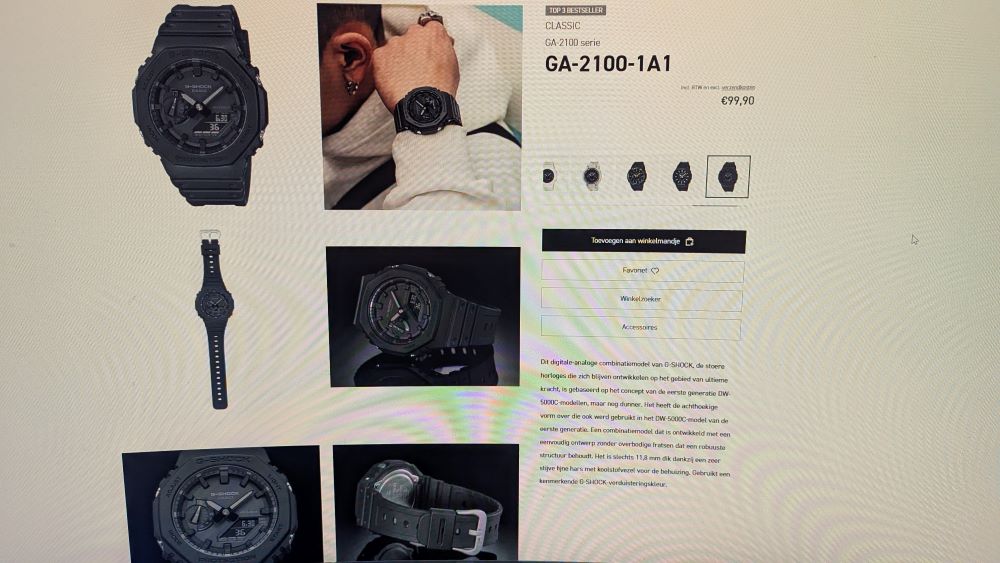The width and height of the screenshot is (1000, 563).
Task: Open the CLASSIC category link
Action: pyautogui.click(x=562, y=26)
